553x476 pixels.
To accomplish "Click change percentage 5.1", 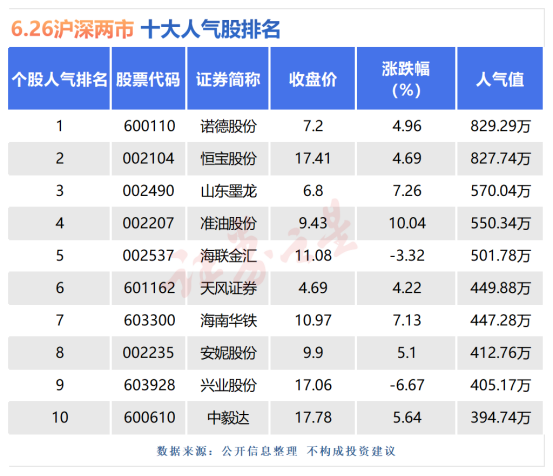I will 407,353.
